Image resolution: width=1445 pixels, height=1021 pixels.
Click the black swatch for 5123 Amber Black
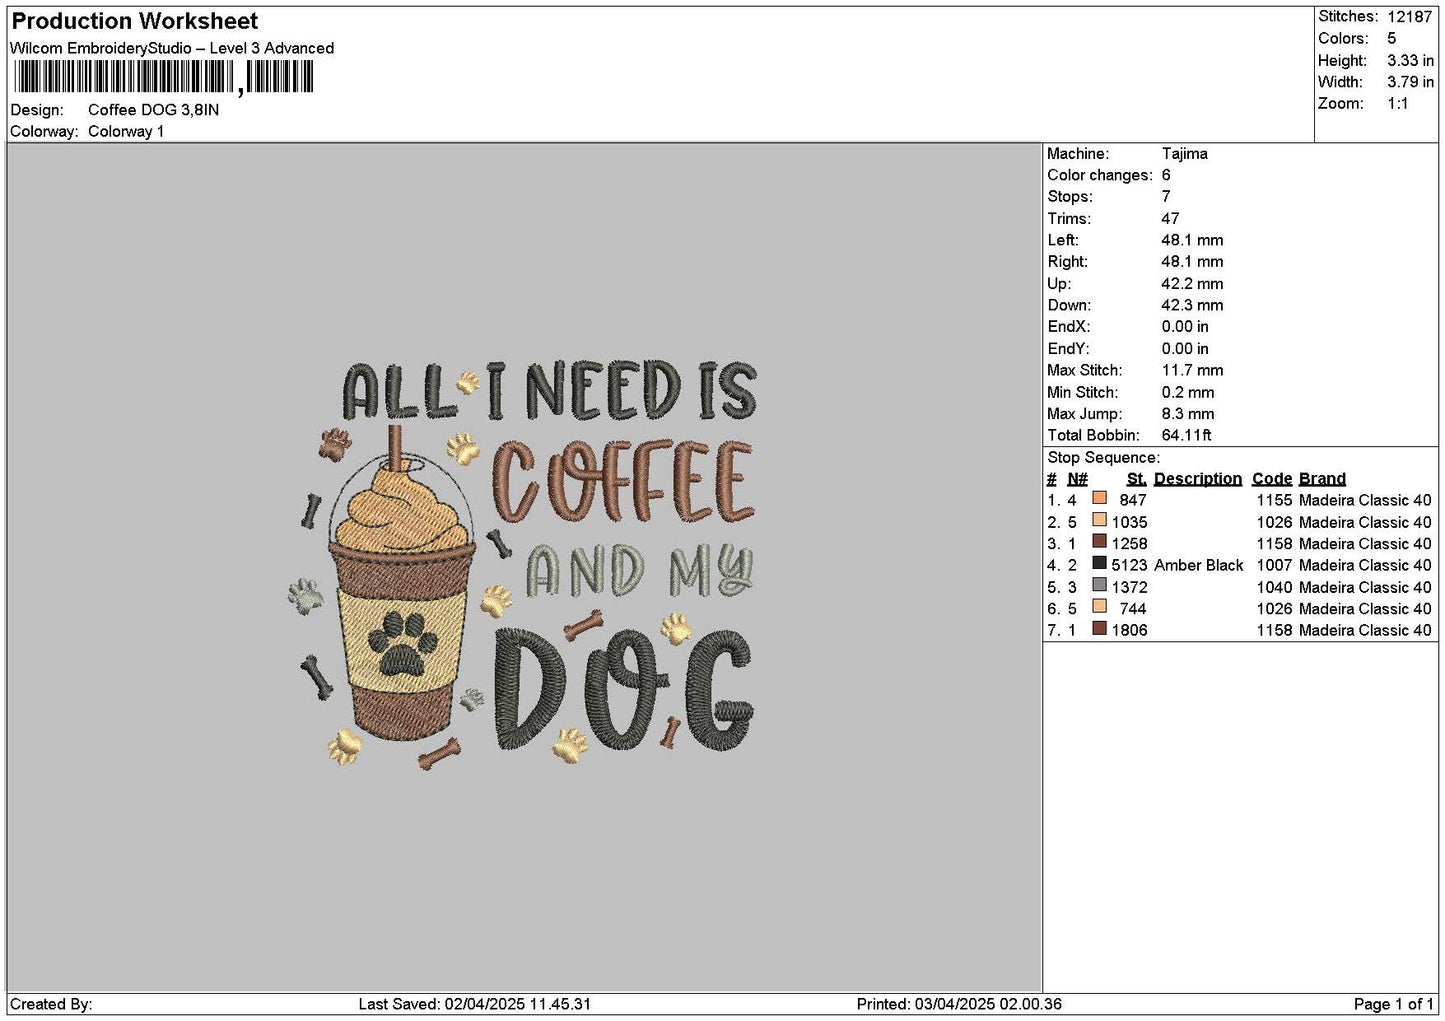coord(1099,563)
